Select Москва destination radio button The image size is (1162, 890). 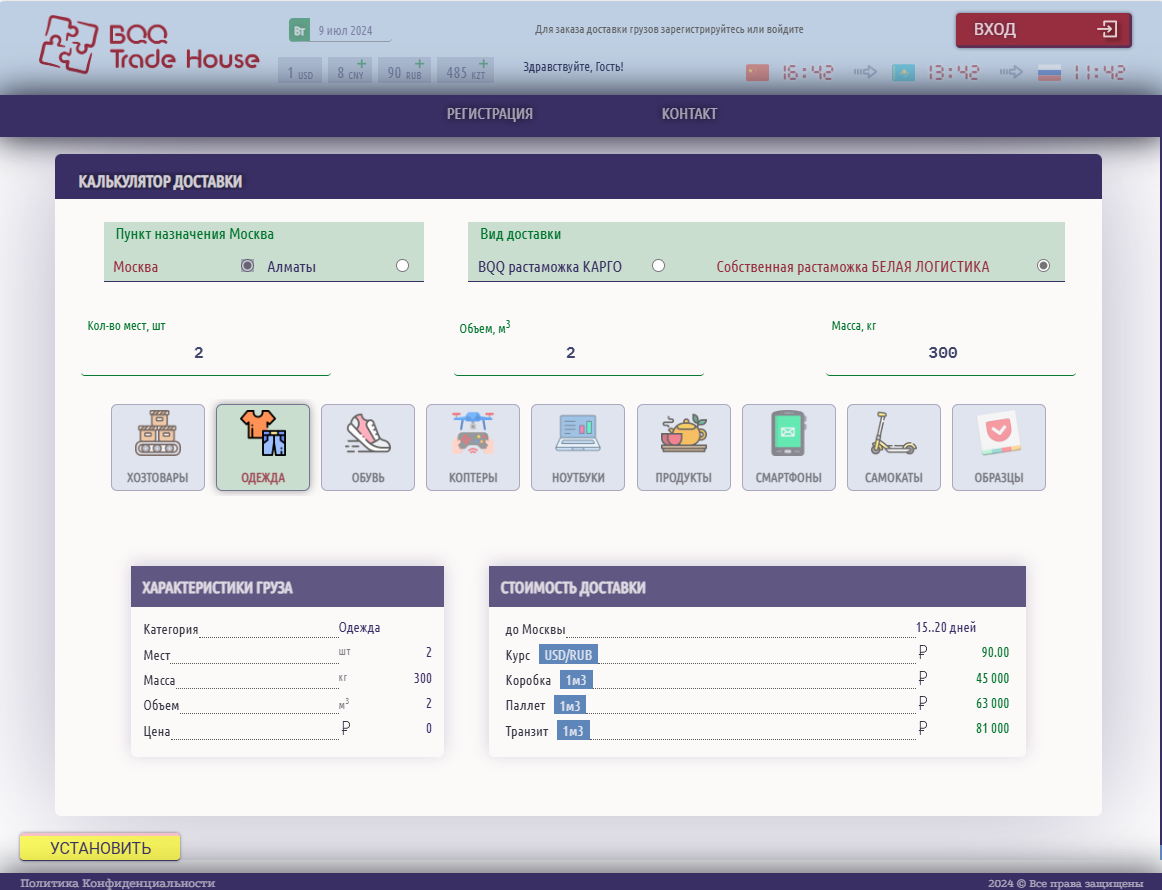point(248,265)
